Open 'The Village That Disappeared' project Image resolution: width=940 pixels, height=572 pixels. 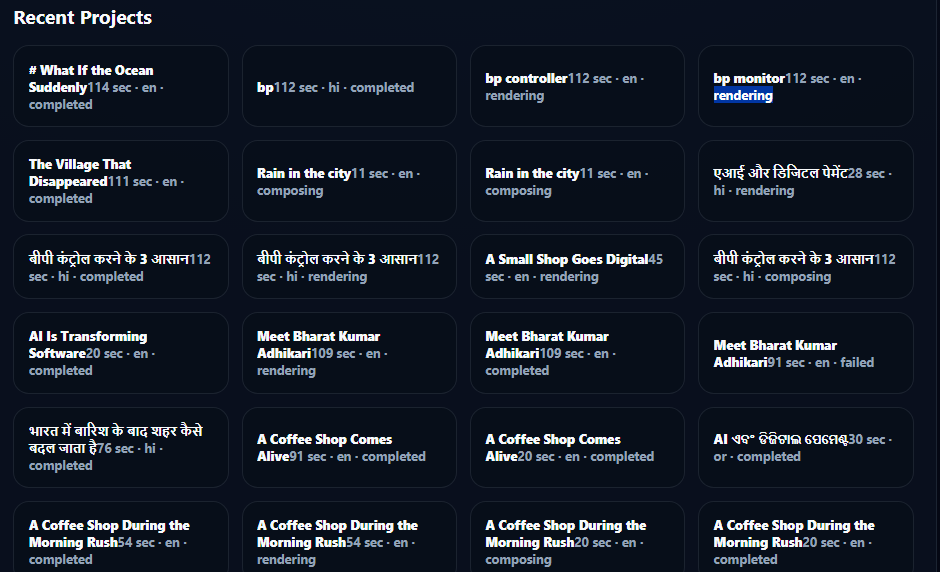(x=120, y=181)
